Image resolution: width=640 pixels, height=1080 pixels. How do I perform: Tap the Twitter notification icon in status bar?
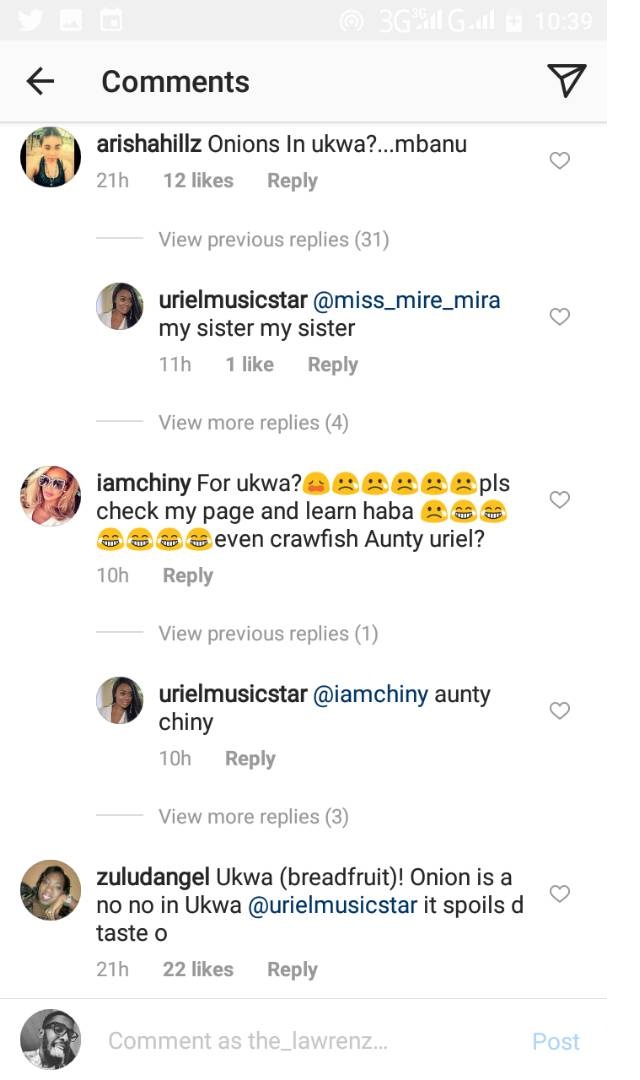[31, 20]
